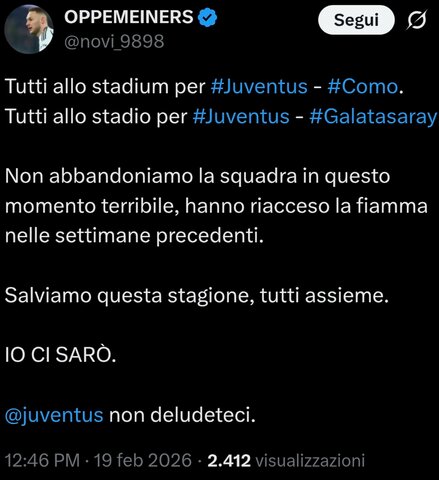Click the 'non deludeteci.' text
The width and height of the screenshot is (439, 480).
click(x=182, y=415)
